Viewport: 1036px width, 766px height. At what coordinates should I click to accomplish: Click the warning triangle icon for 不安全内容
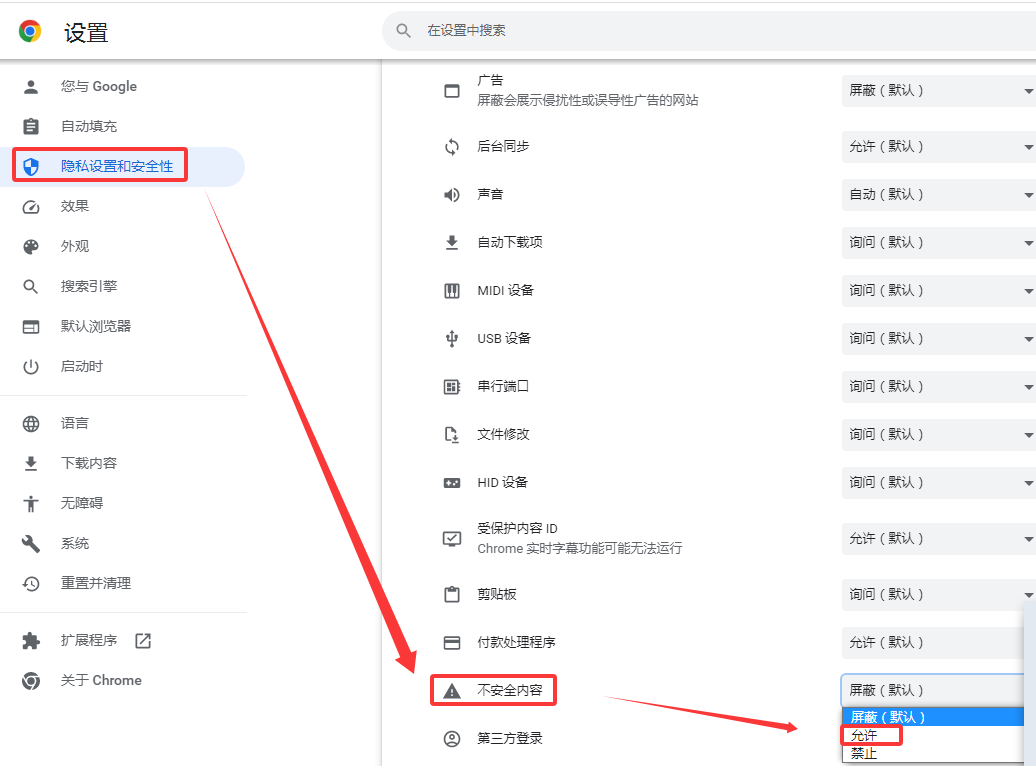point(452,690)
